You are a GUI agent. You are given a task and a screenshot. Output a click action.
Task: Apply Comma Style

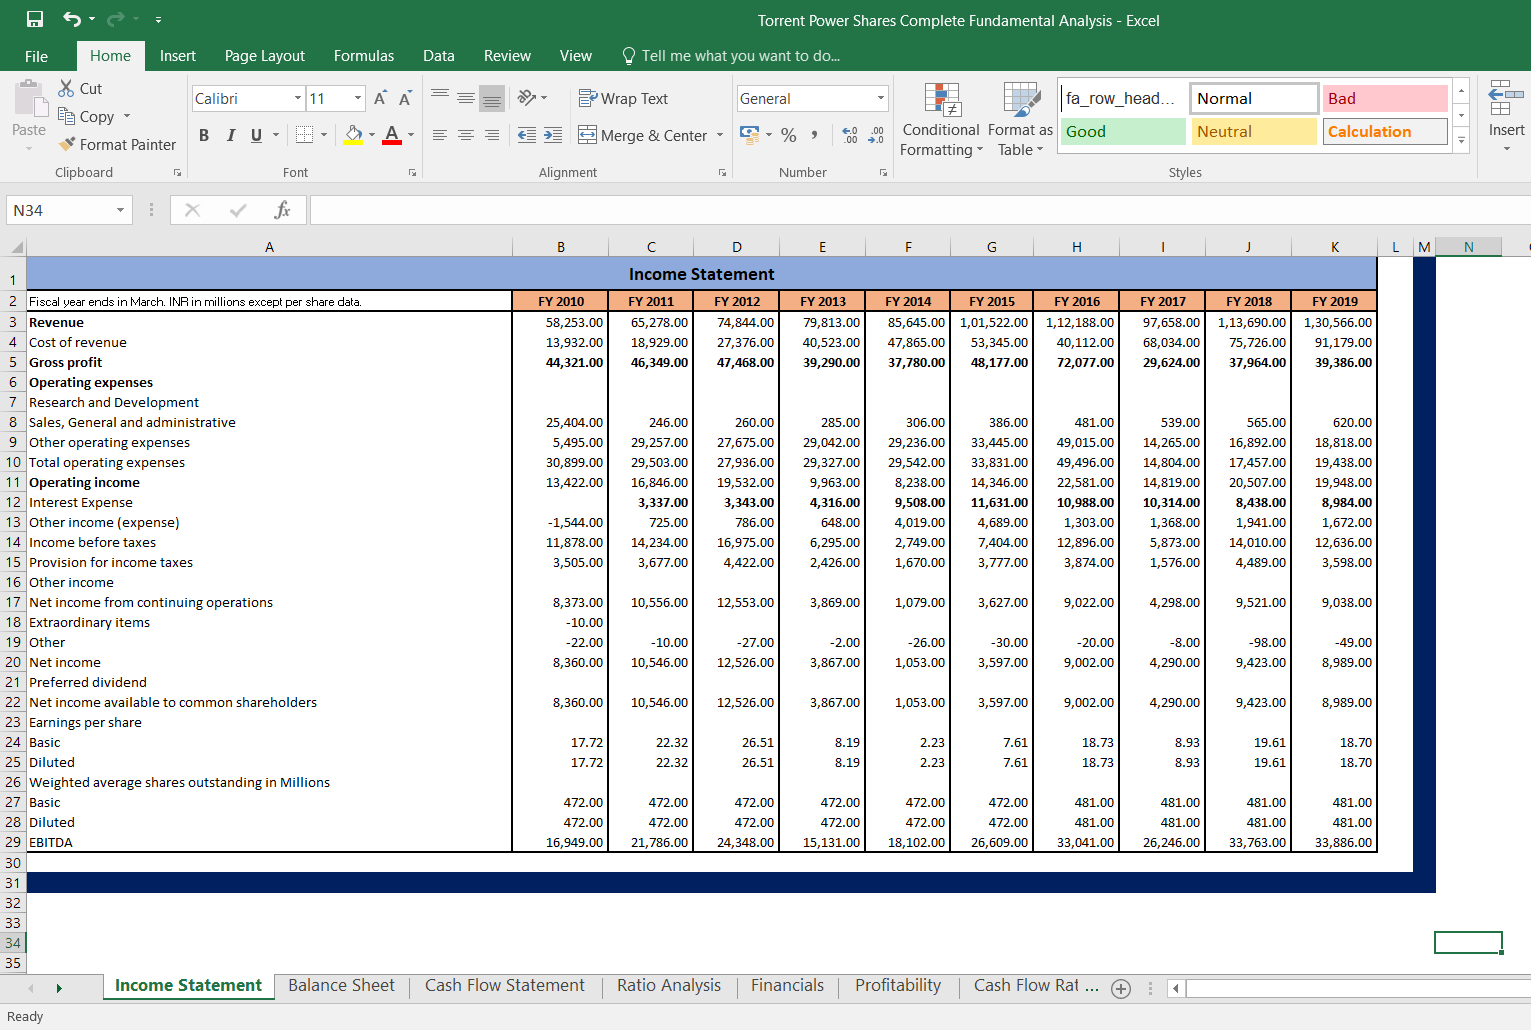tap(815, 135)
